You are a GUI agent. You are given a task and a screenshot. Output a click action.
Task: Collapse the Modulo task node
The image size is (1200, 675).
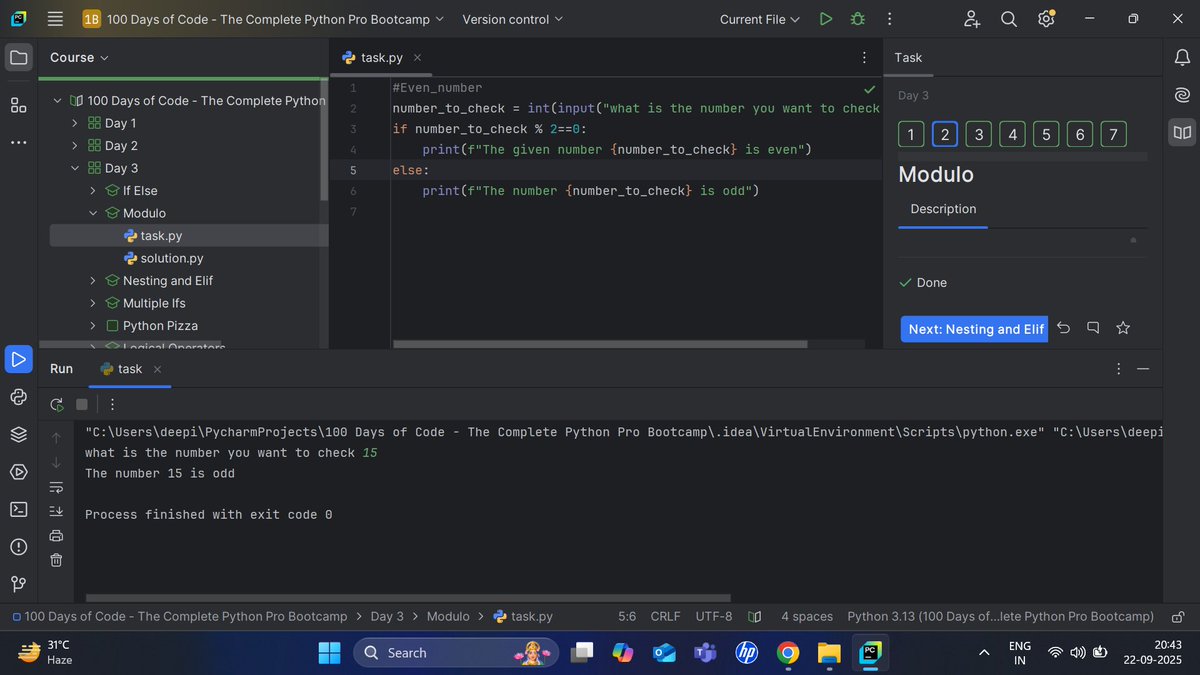[x=92, y=213]
